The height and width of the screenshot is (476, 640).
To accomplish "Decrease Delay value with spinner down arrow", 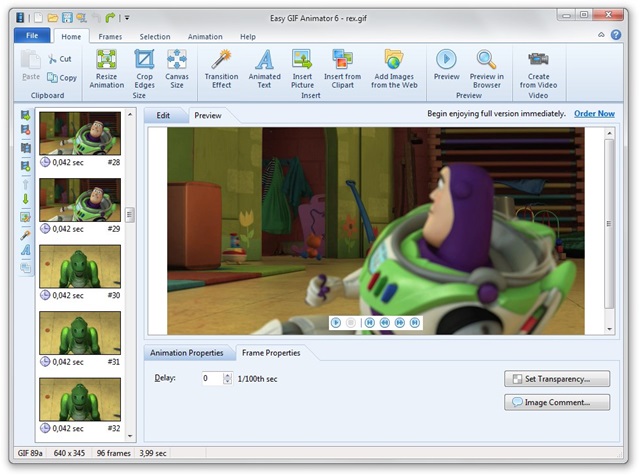I will tap(227, 381).
